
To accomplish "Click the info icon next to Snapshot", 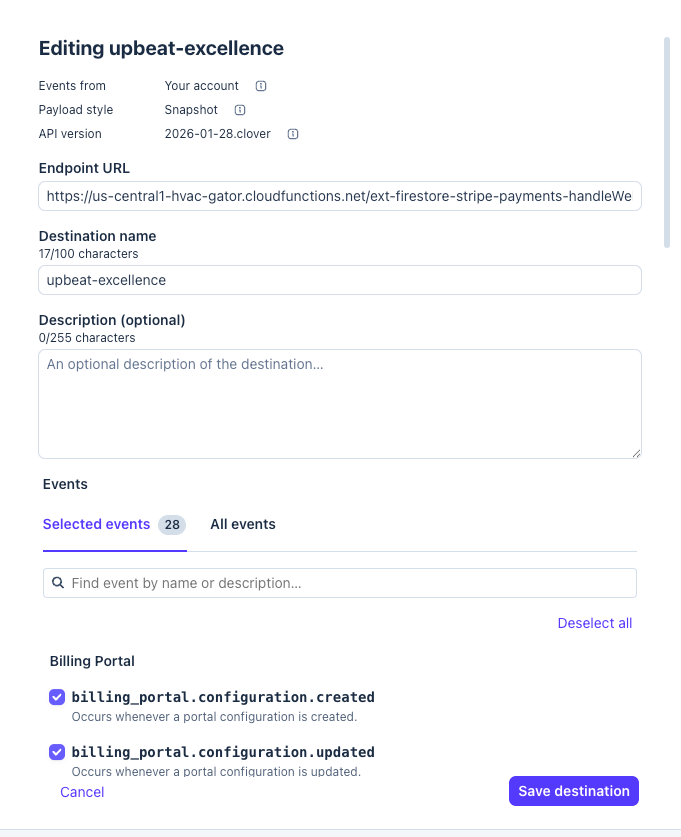I will (x=240, y=110).
